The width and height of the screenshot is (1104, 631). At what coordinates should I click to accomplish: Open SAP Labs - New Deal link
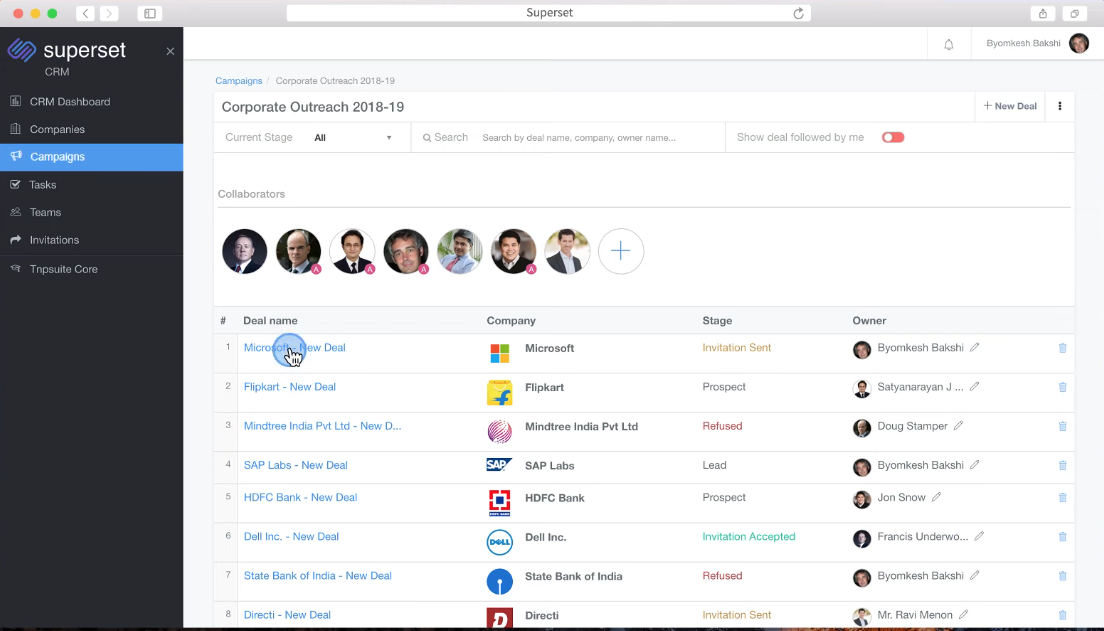[x=296, y=466]
